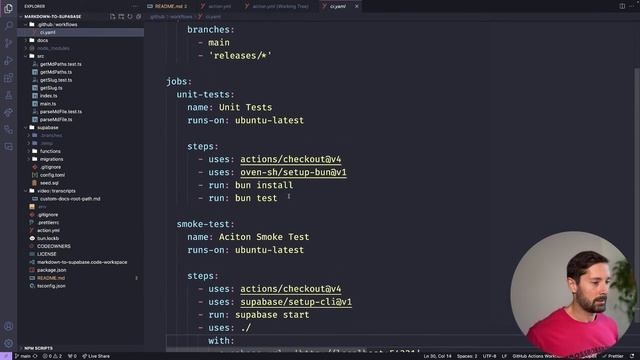Click the LF end-of-line indicator
This screenshot has height=360, width=640.
(x=504, y=356)
